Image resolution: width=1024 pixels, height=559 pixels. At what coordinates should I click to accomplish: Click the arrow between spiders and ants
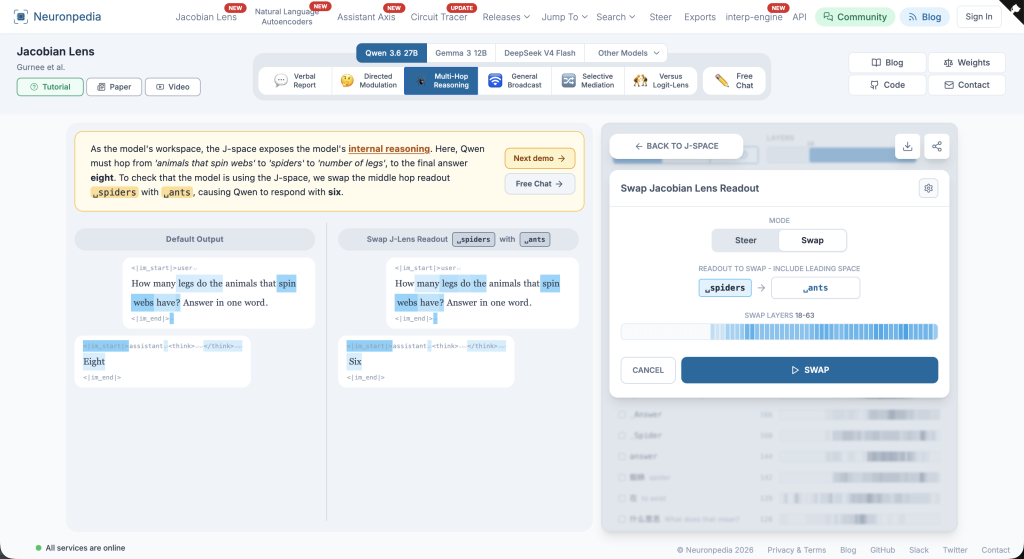[761, 288]
